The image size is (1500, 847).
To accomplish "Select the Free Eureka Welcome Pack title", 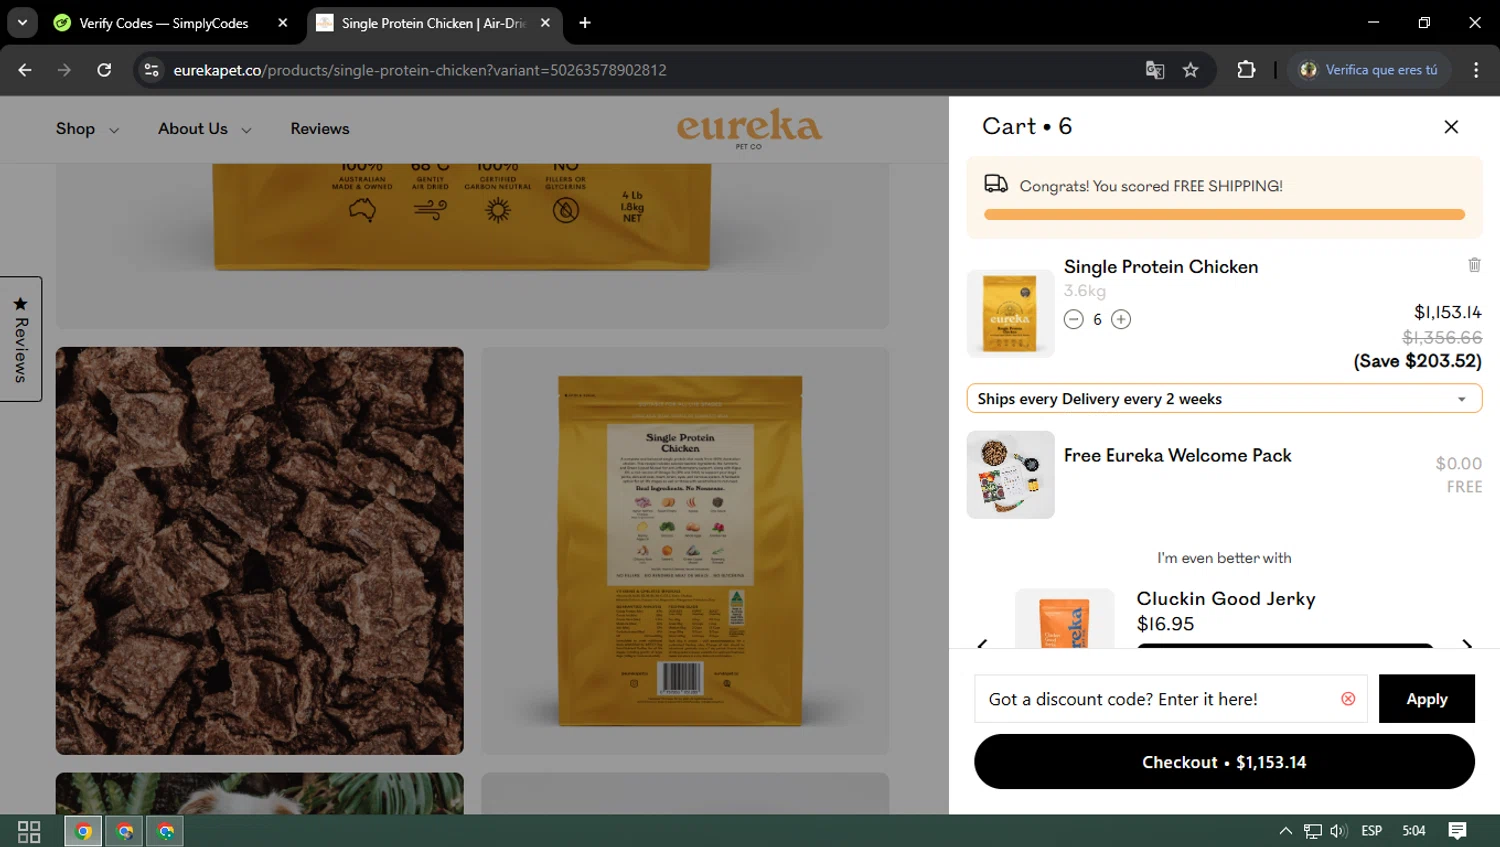I will click(x=1178, y=456).
